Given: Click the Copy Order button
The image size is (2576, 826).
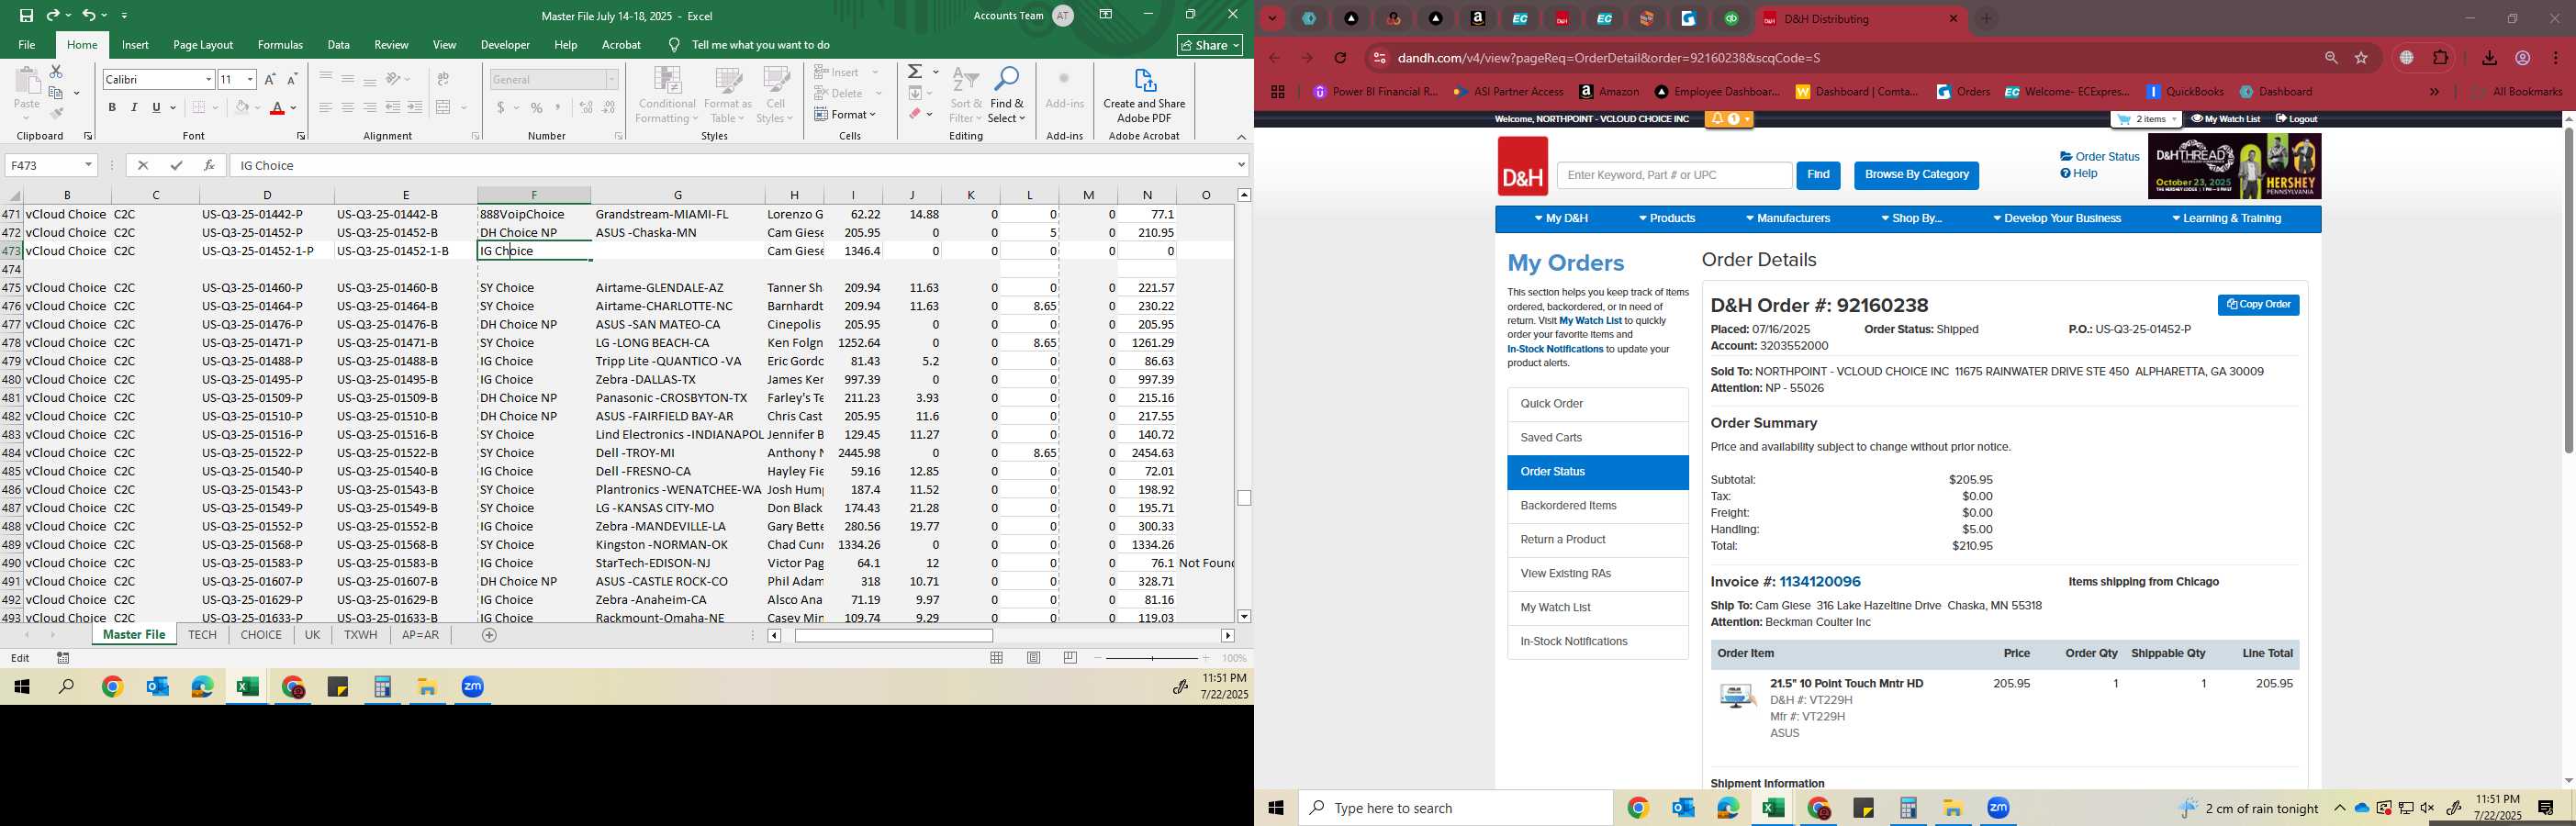Looking at the screenshot, I should pos(2258,305).
